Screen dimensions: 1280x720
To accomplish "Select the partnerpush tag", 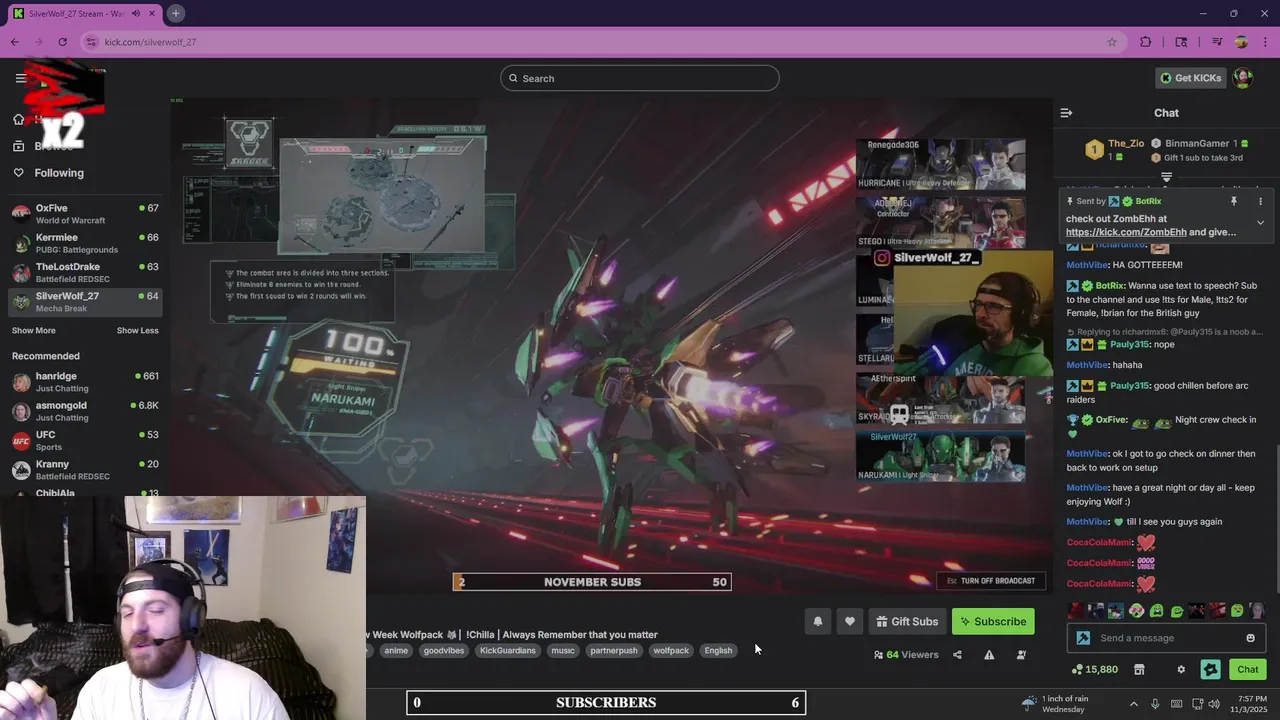I will (x=614, y=650).
